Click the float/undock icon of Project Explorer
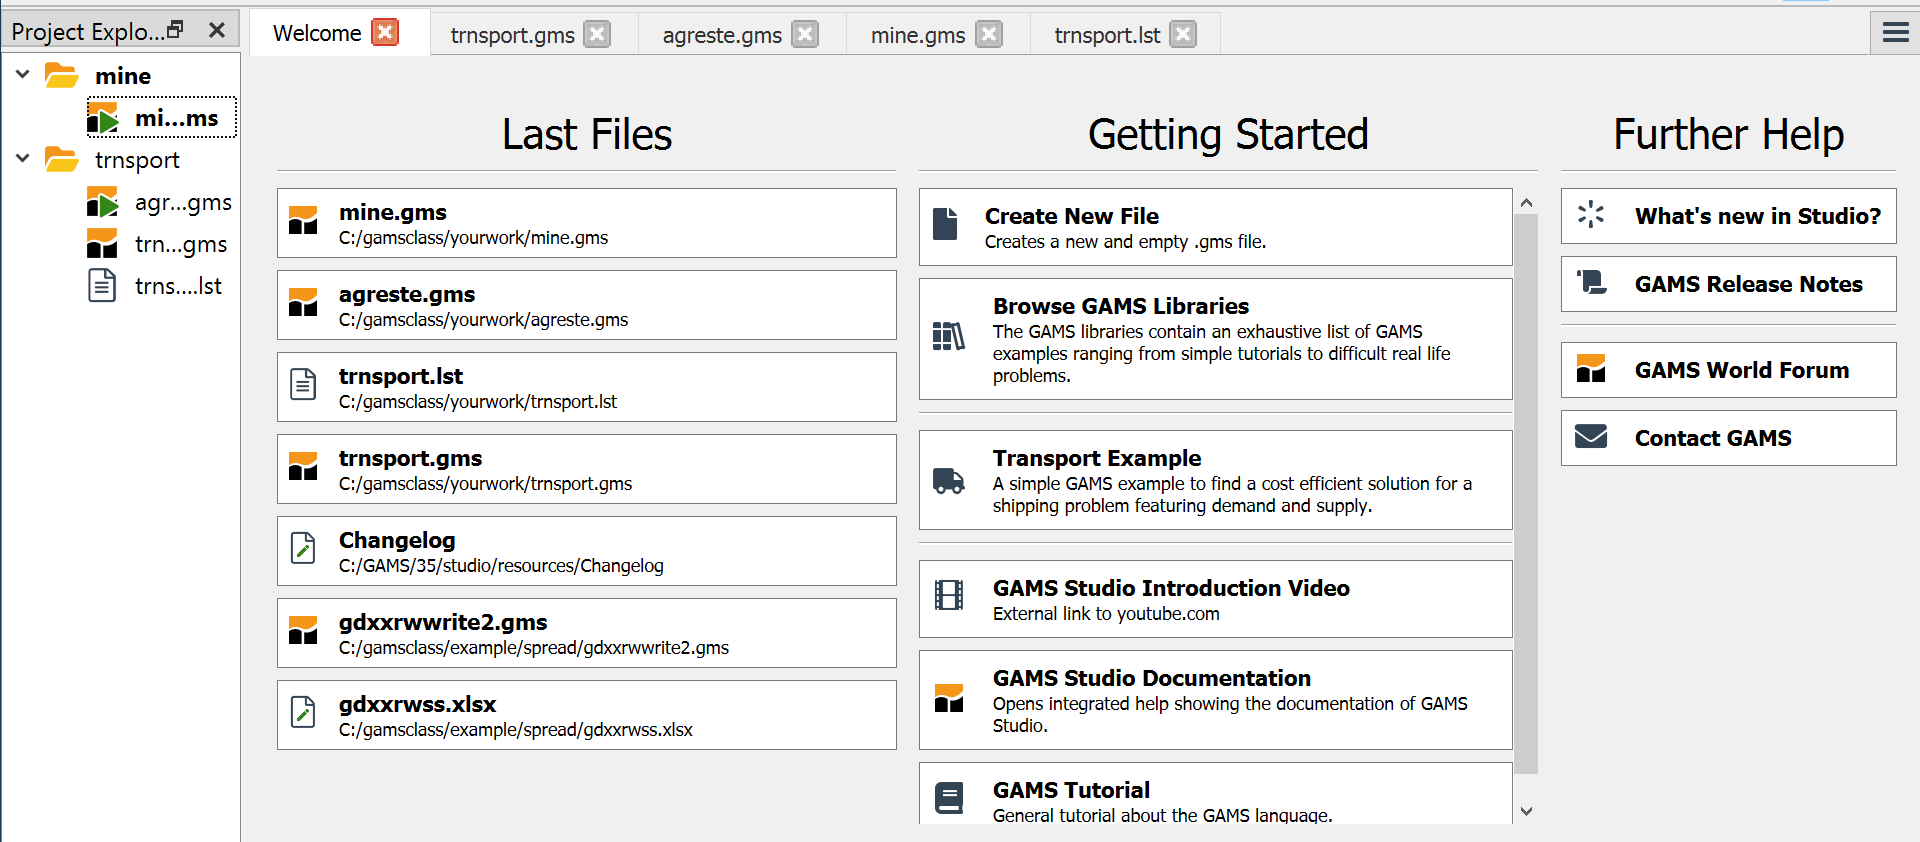This screenshot has width=1920, height=842. coord(176,30)
